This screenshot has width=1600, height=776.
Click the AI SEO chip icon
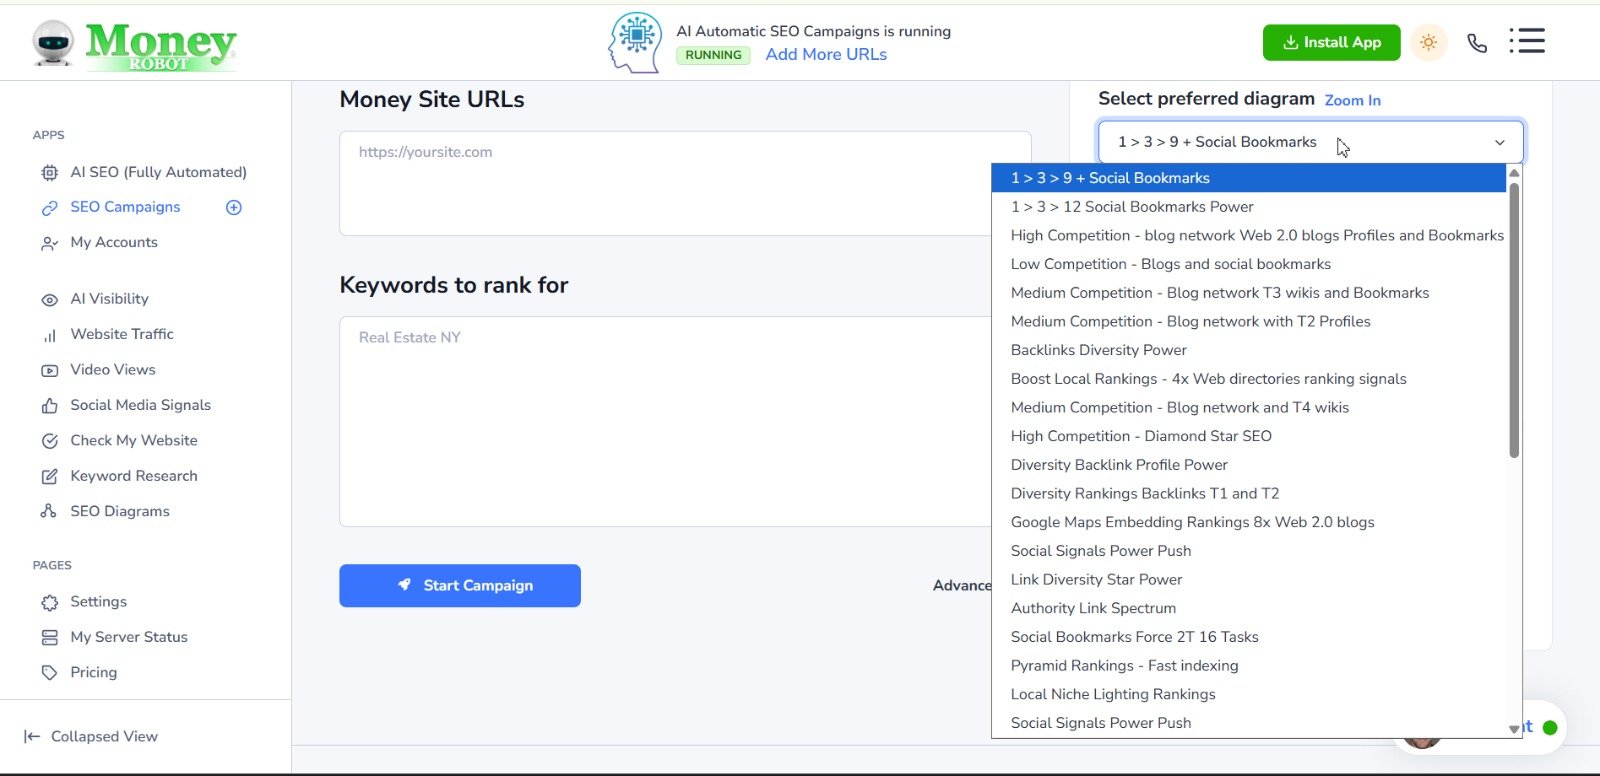pos(49,173)
